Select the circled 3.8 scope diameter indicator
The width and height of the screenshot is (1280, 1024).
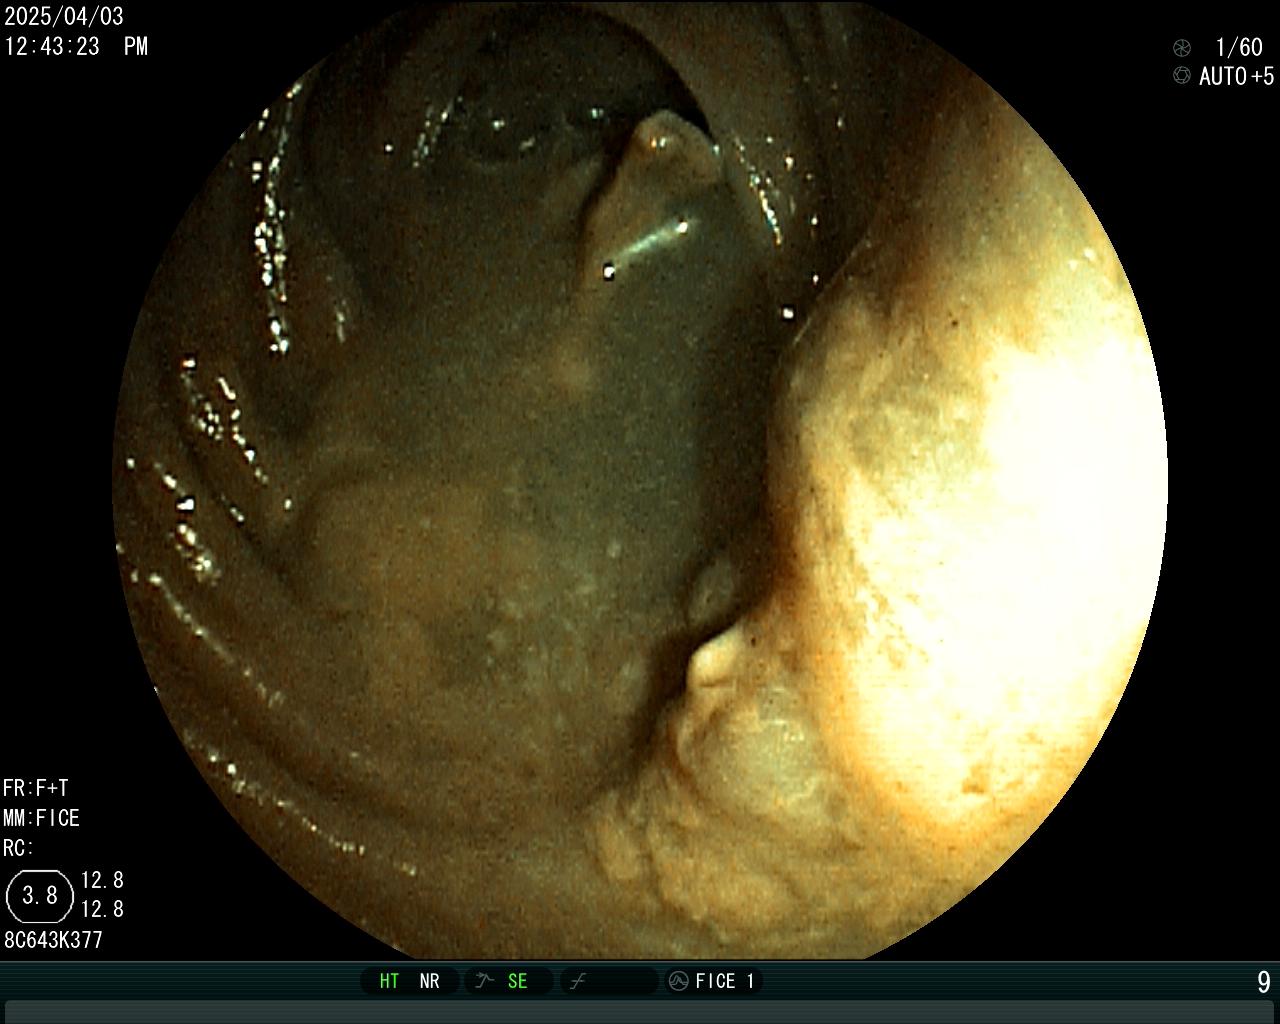click(40, 895)
